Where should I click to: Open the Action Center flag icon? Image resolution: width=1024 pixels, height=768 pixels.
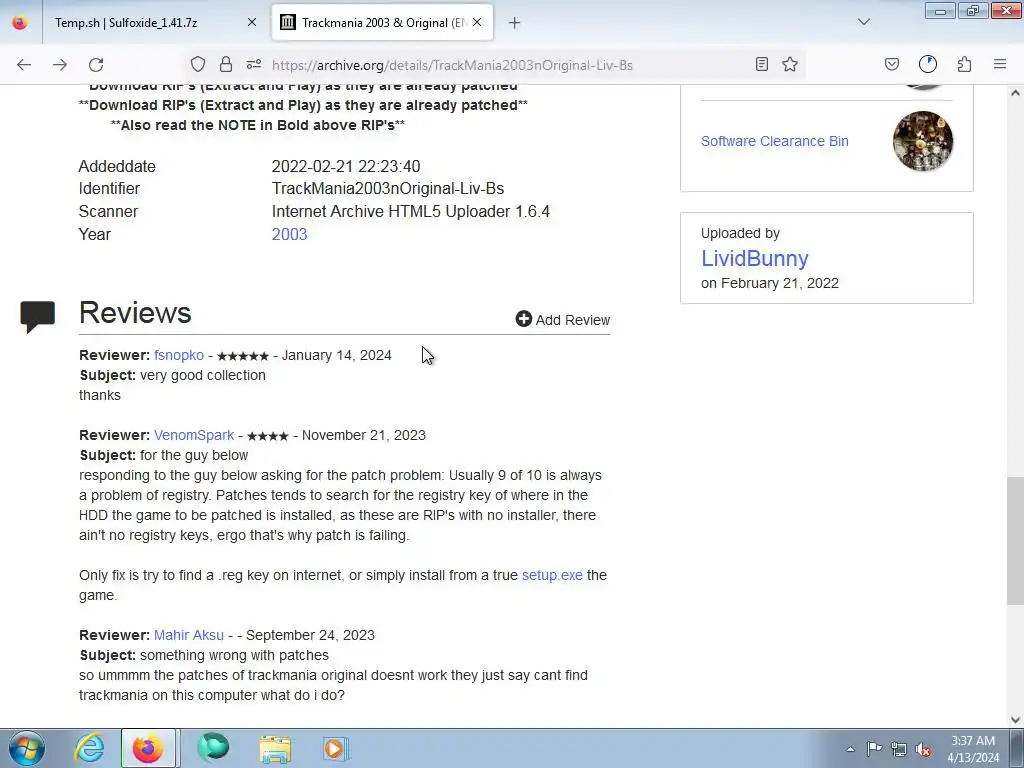[x=874, y=749]
